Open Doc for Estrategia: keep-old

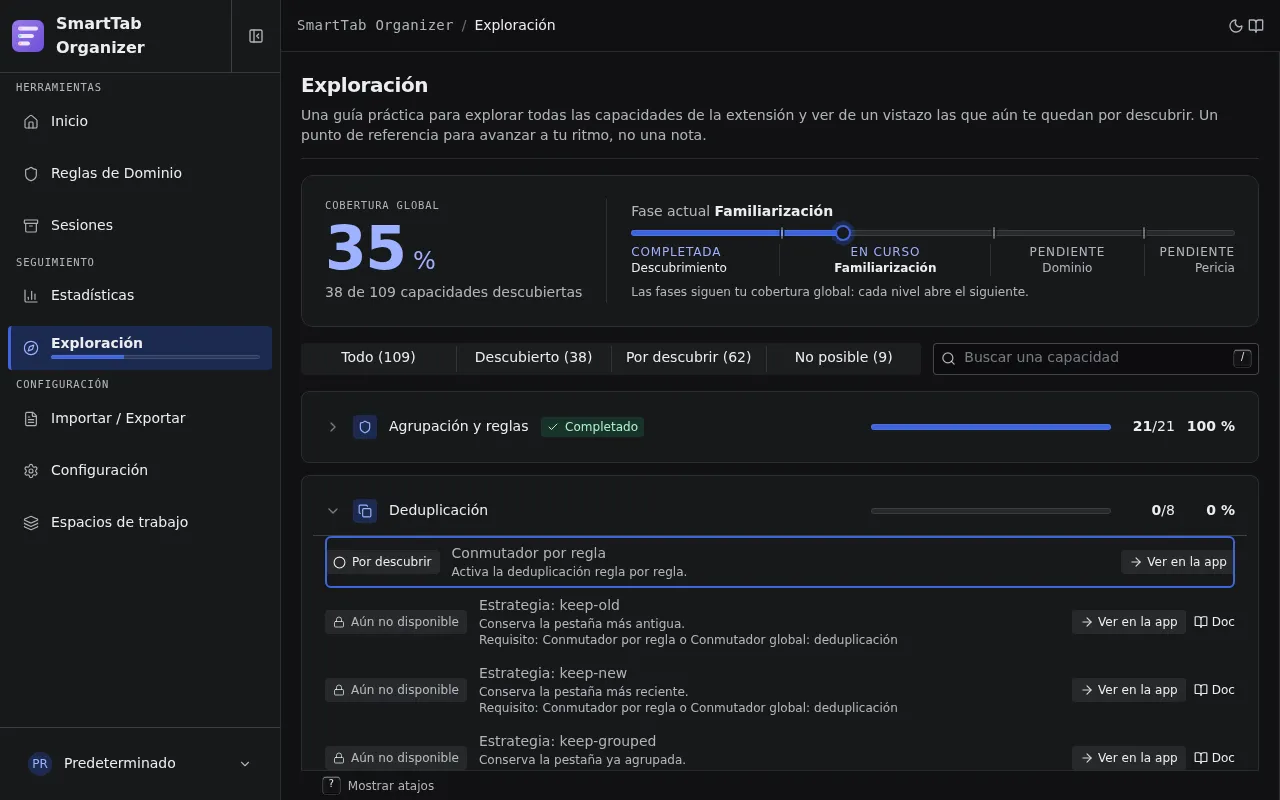click(x=1214, y=622)
